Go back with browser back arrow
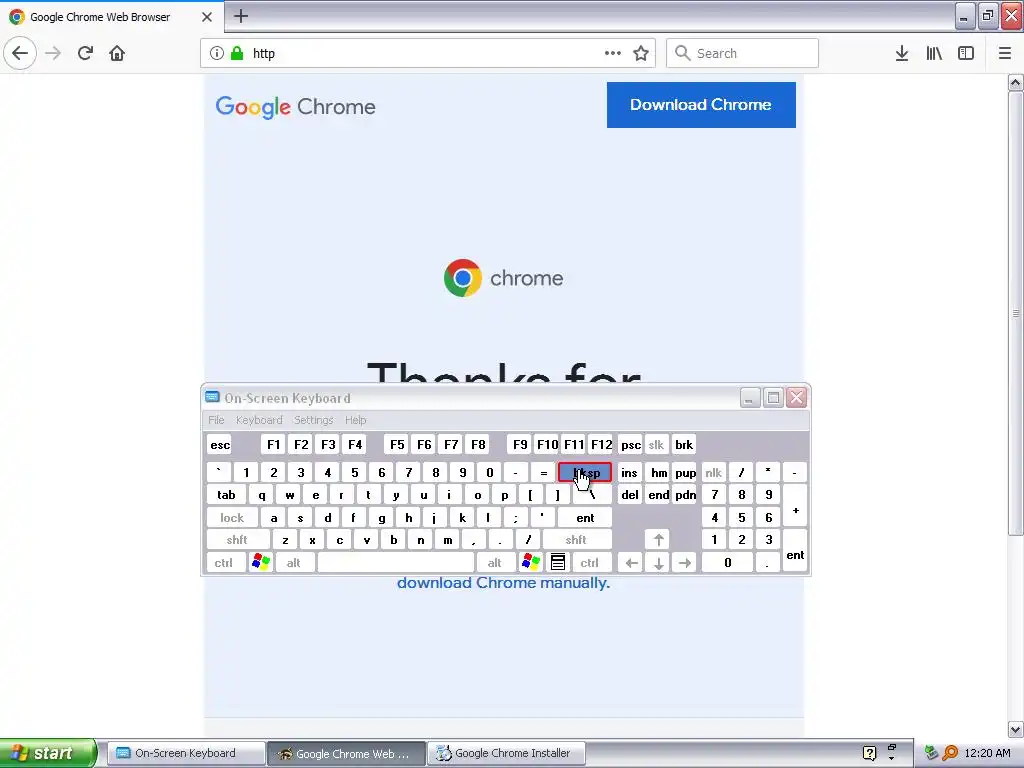 [20, 53]
